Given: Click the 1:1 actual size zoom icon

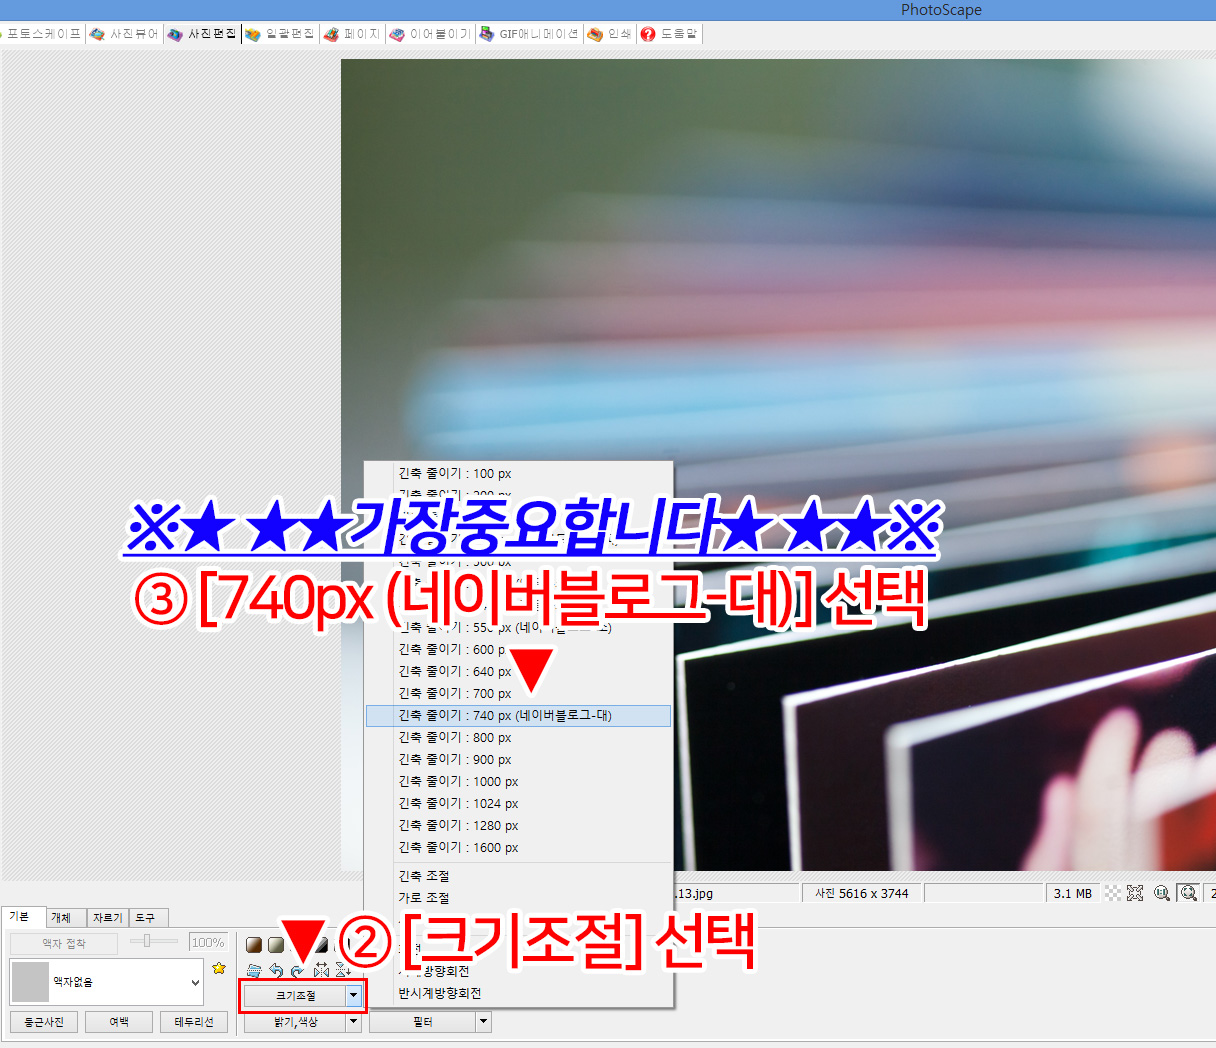Looking at the screenshot, I should tap(1162, 893).
